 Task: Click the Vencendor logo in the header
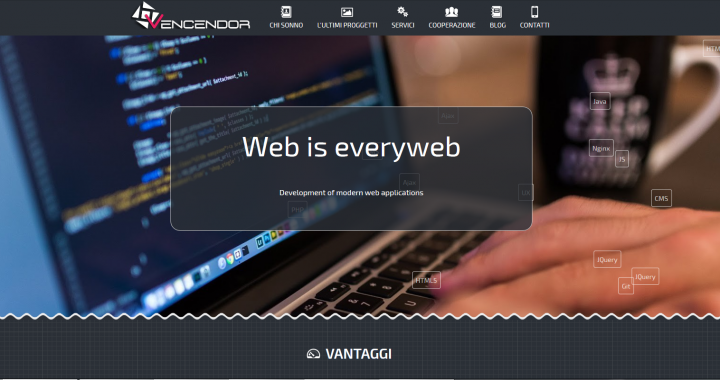tap(191, 17)
